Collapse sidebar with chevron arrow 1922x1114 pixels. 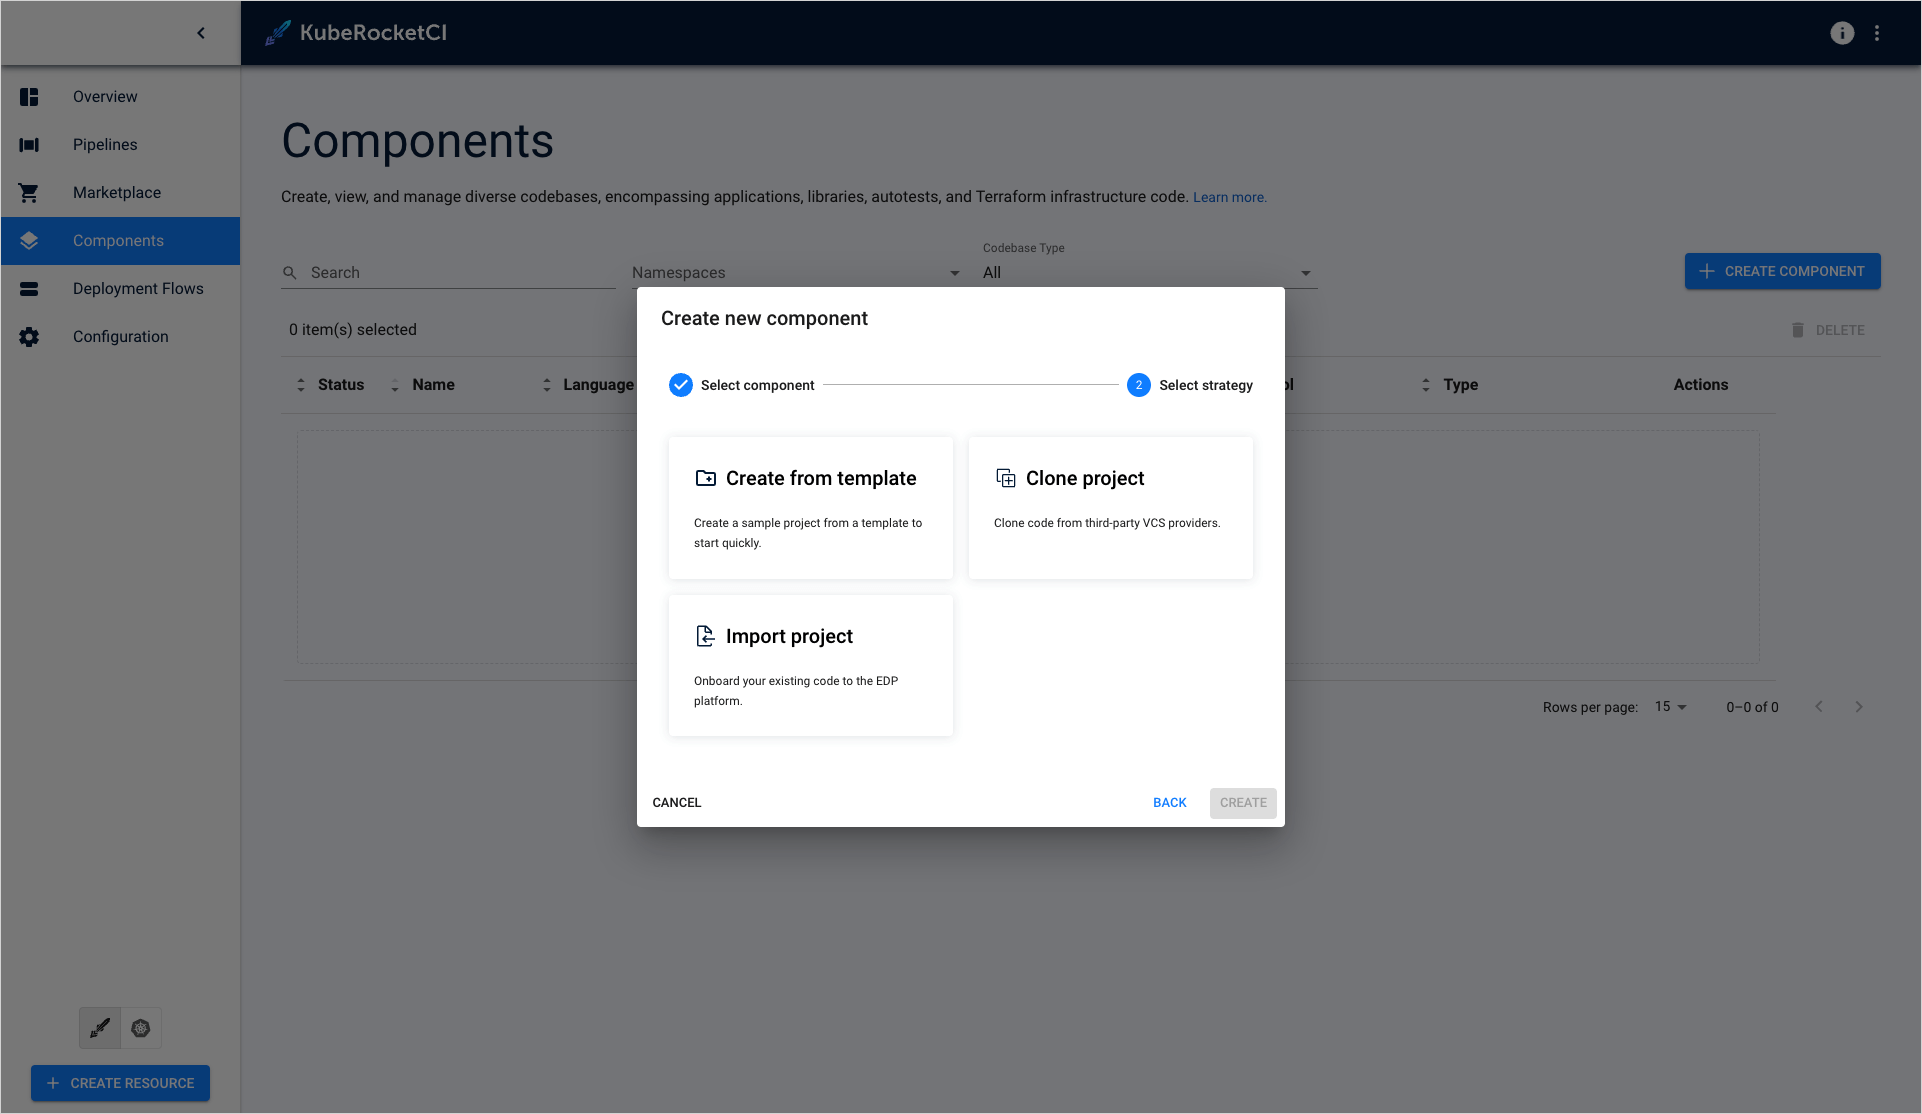pyautogui.click(x=201, y=33)
